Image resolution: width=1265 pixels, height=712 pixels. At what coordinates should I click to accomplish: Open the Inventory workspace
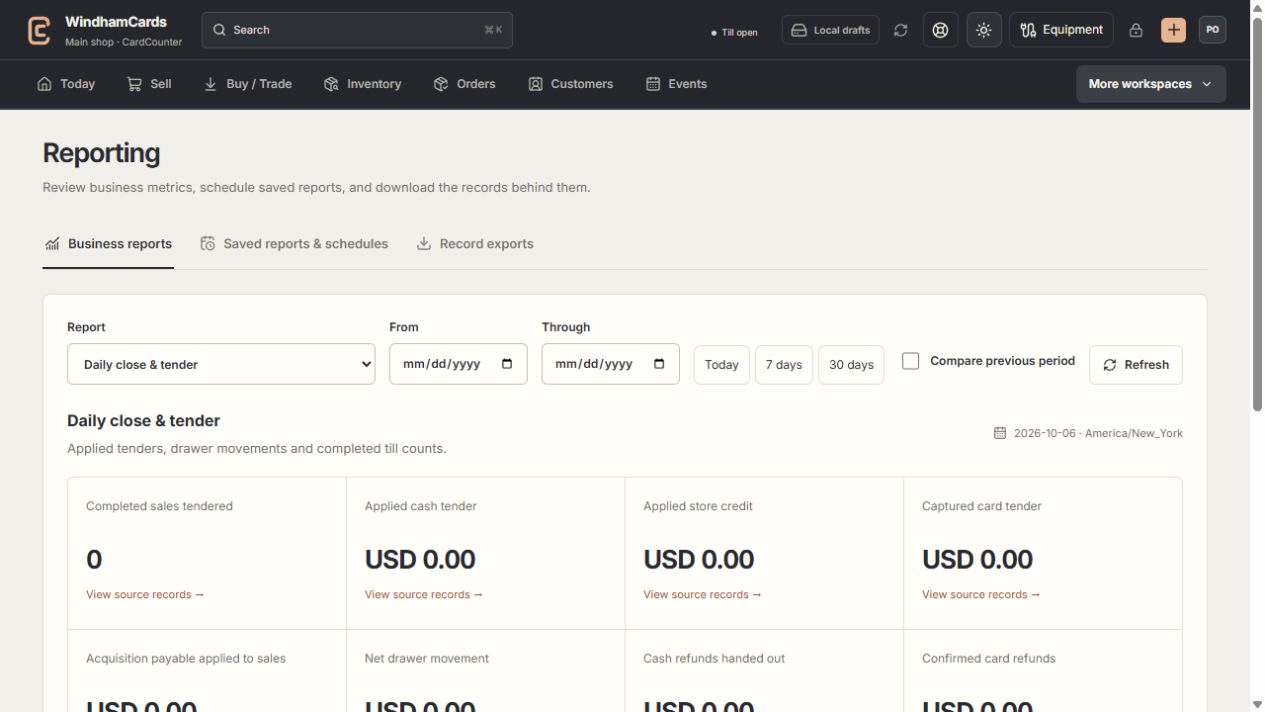click(x=363, y=84)
